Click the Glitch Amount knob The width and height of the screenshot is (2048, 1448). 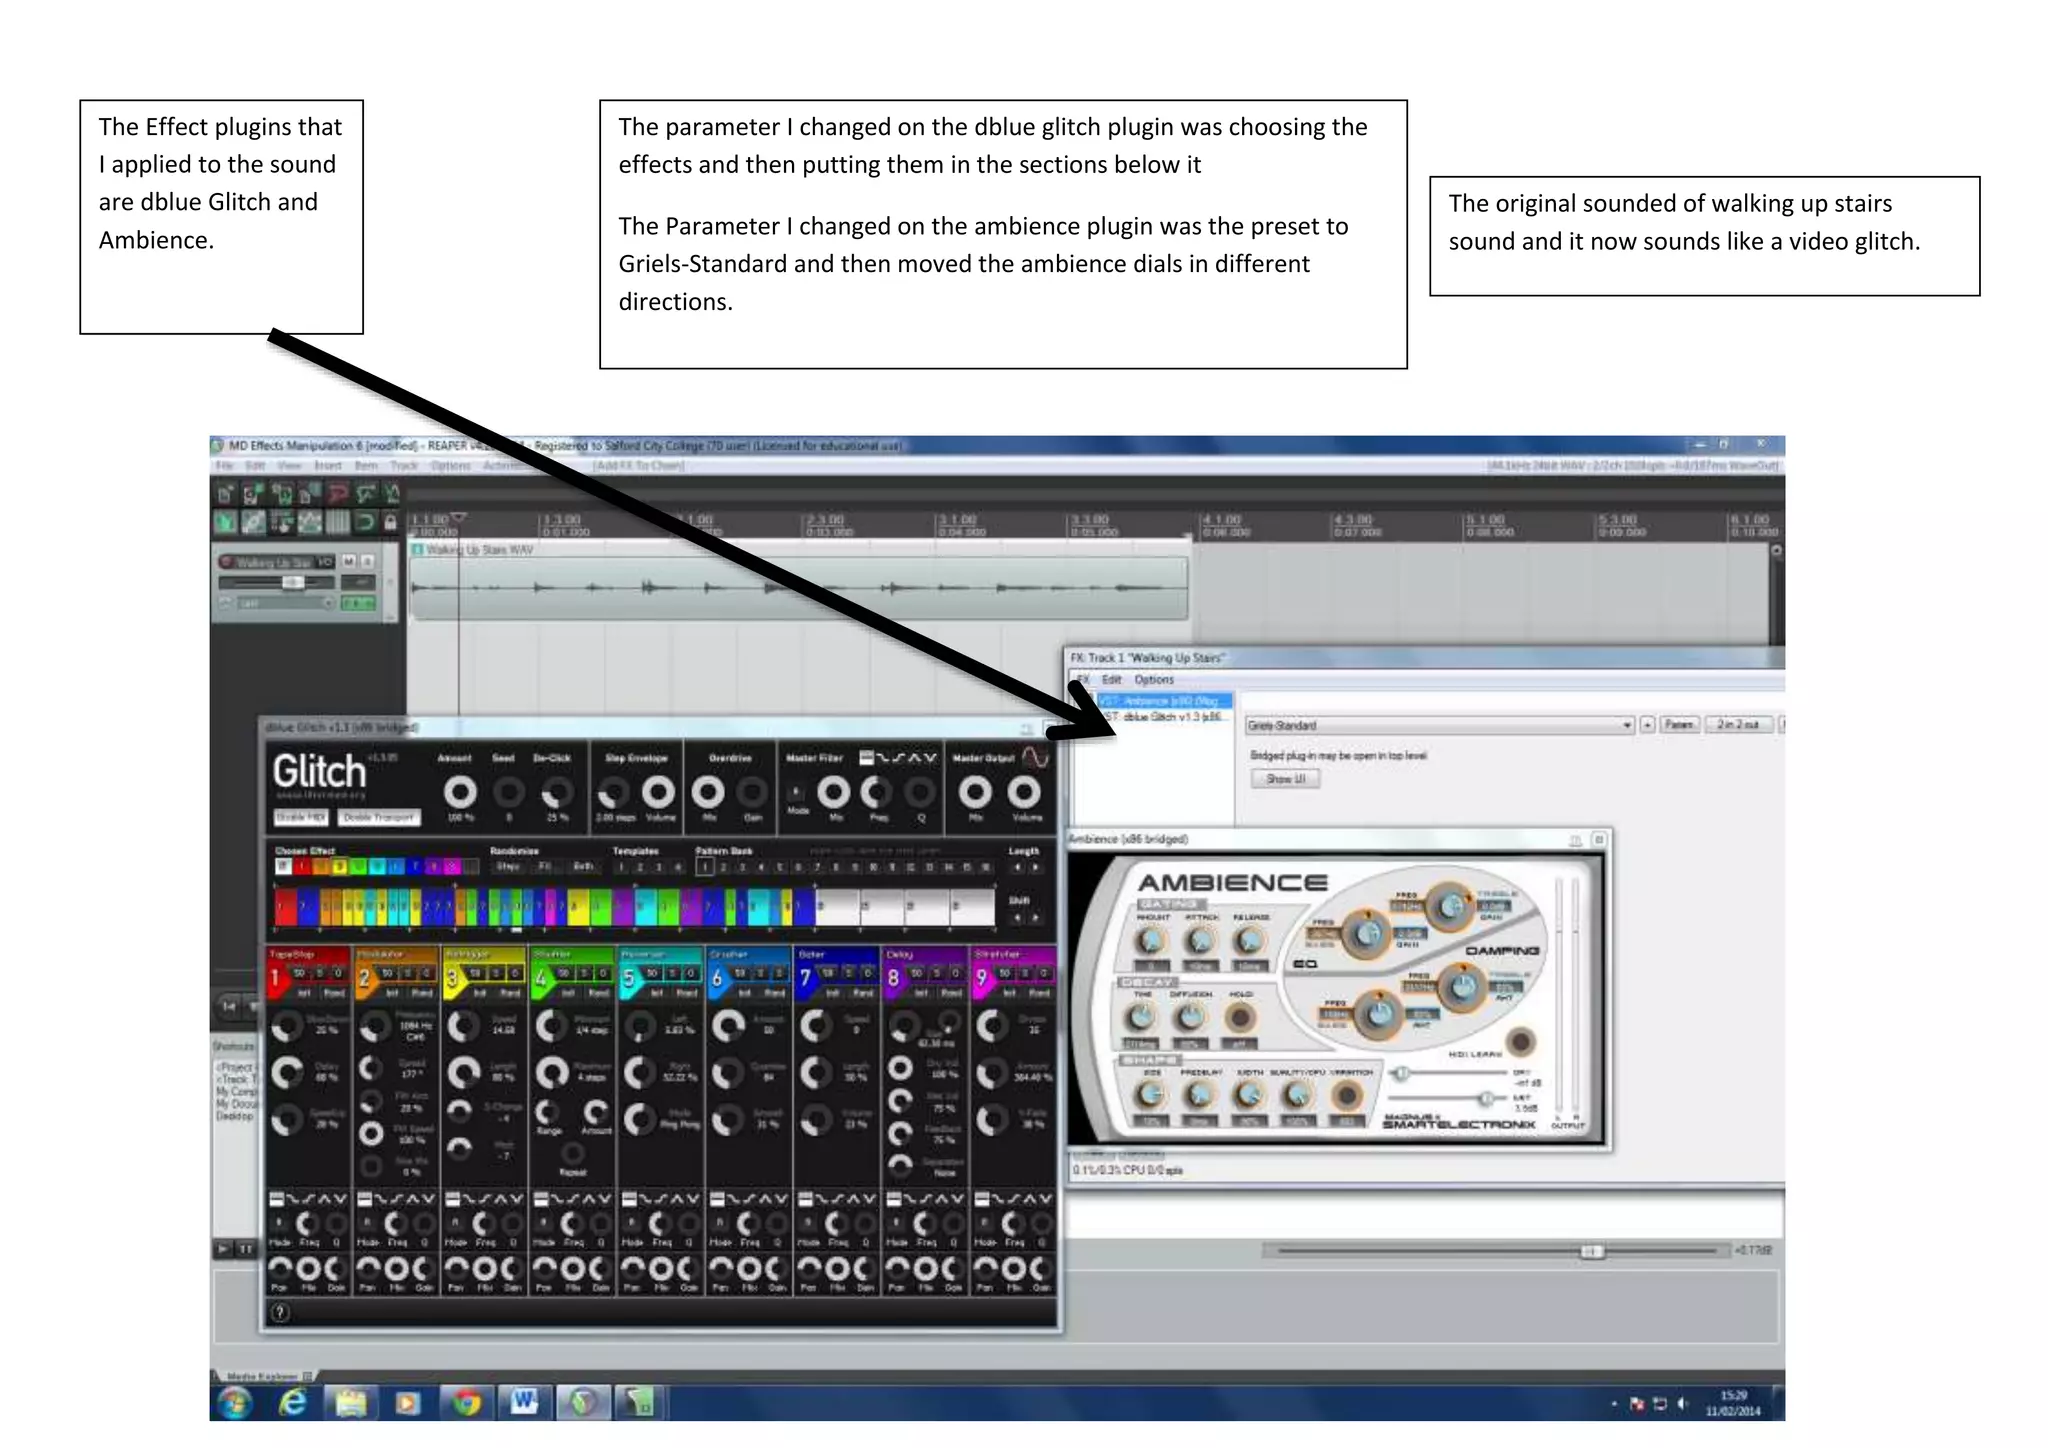[460, 792]
